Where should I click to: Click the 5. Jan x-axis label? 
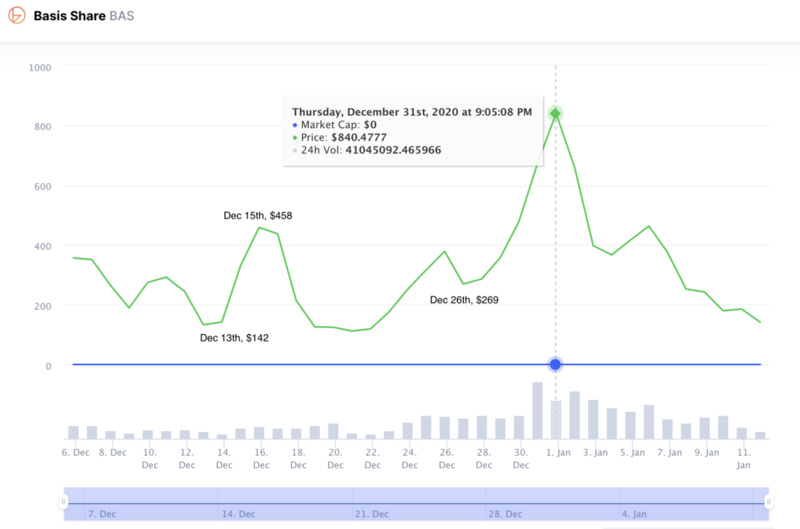(x=633, y=452)
